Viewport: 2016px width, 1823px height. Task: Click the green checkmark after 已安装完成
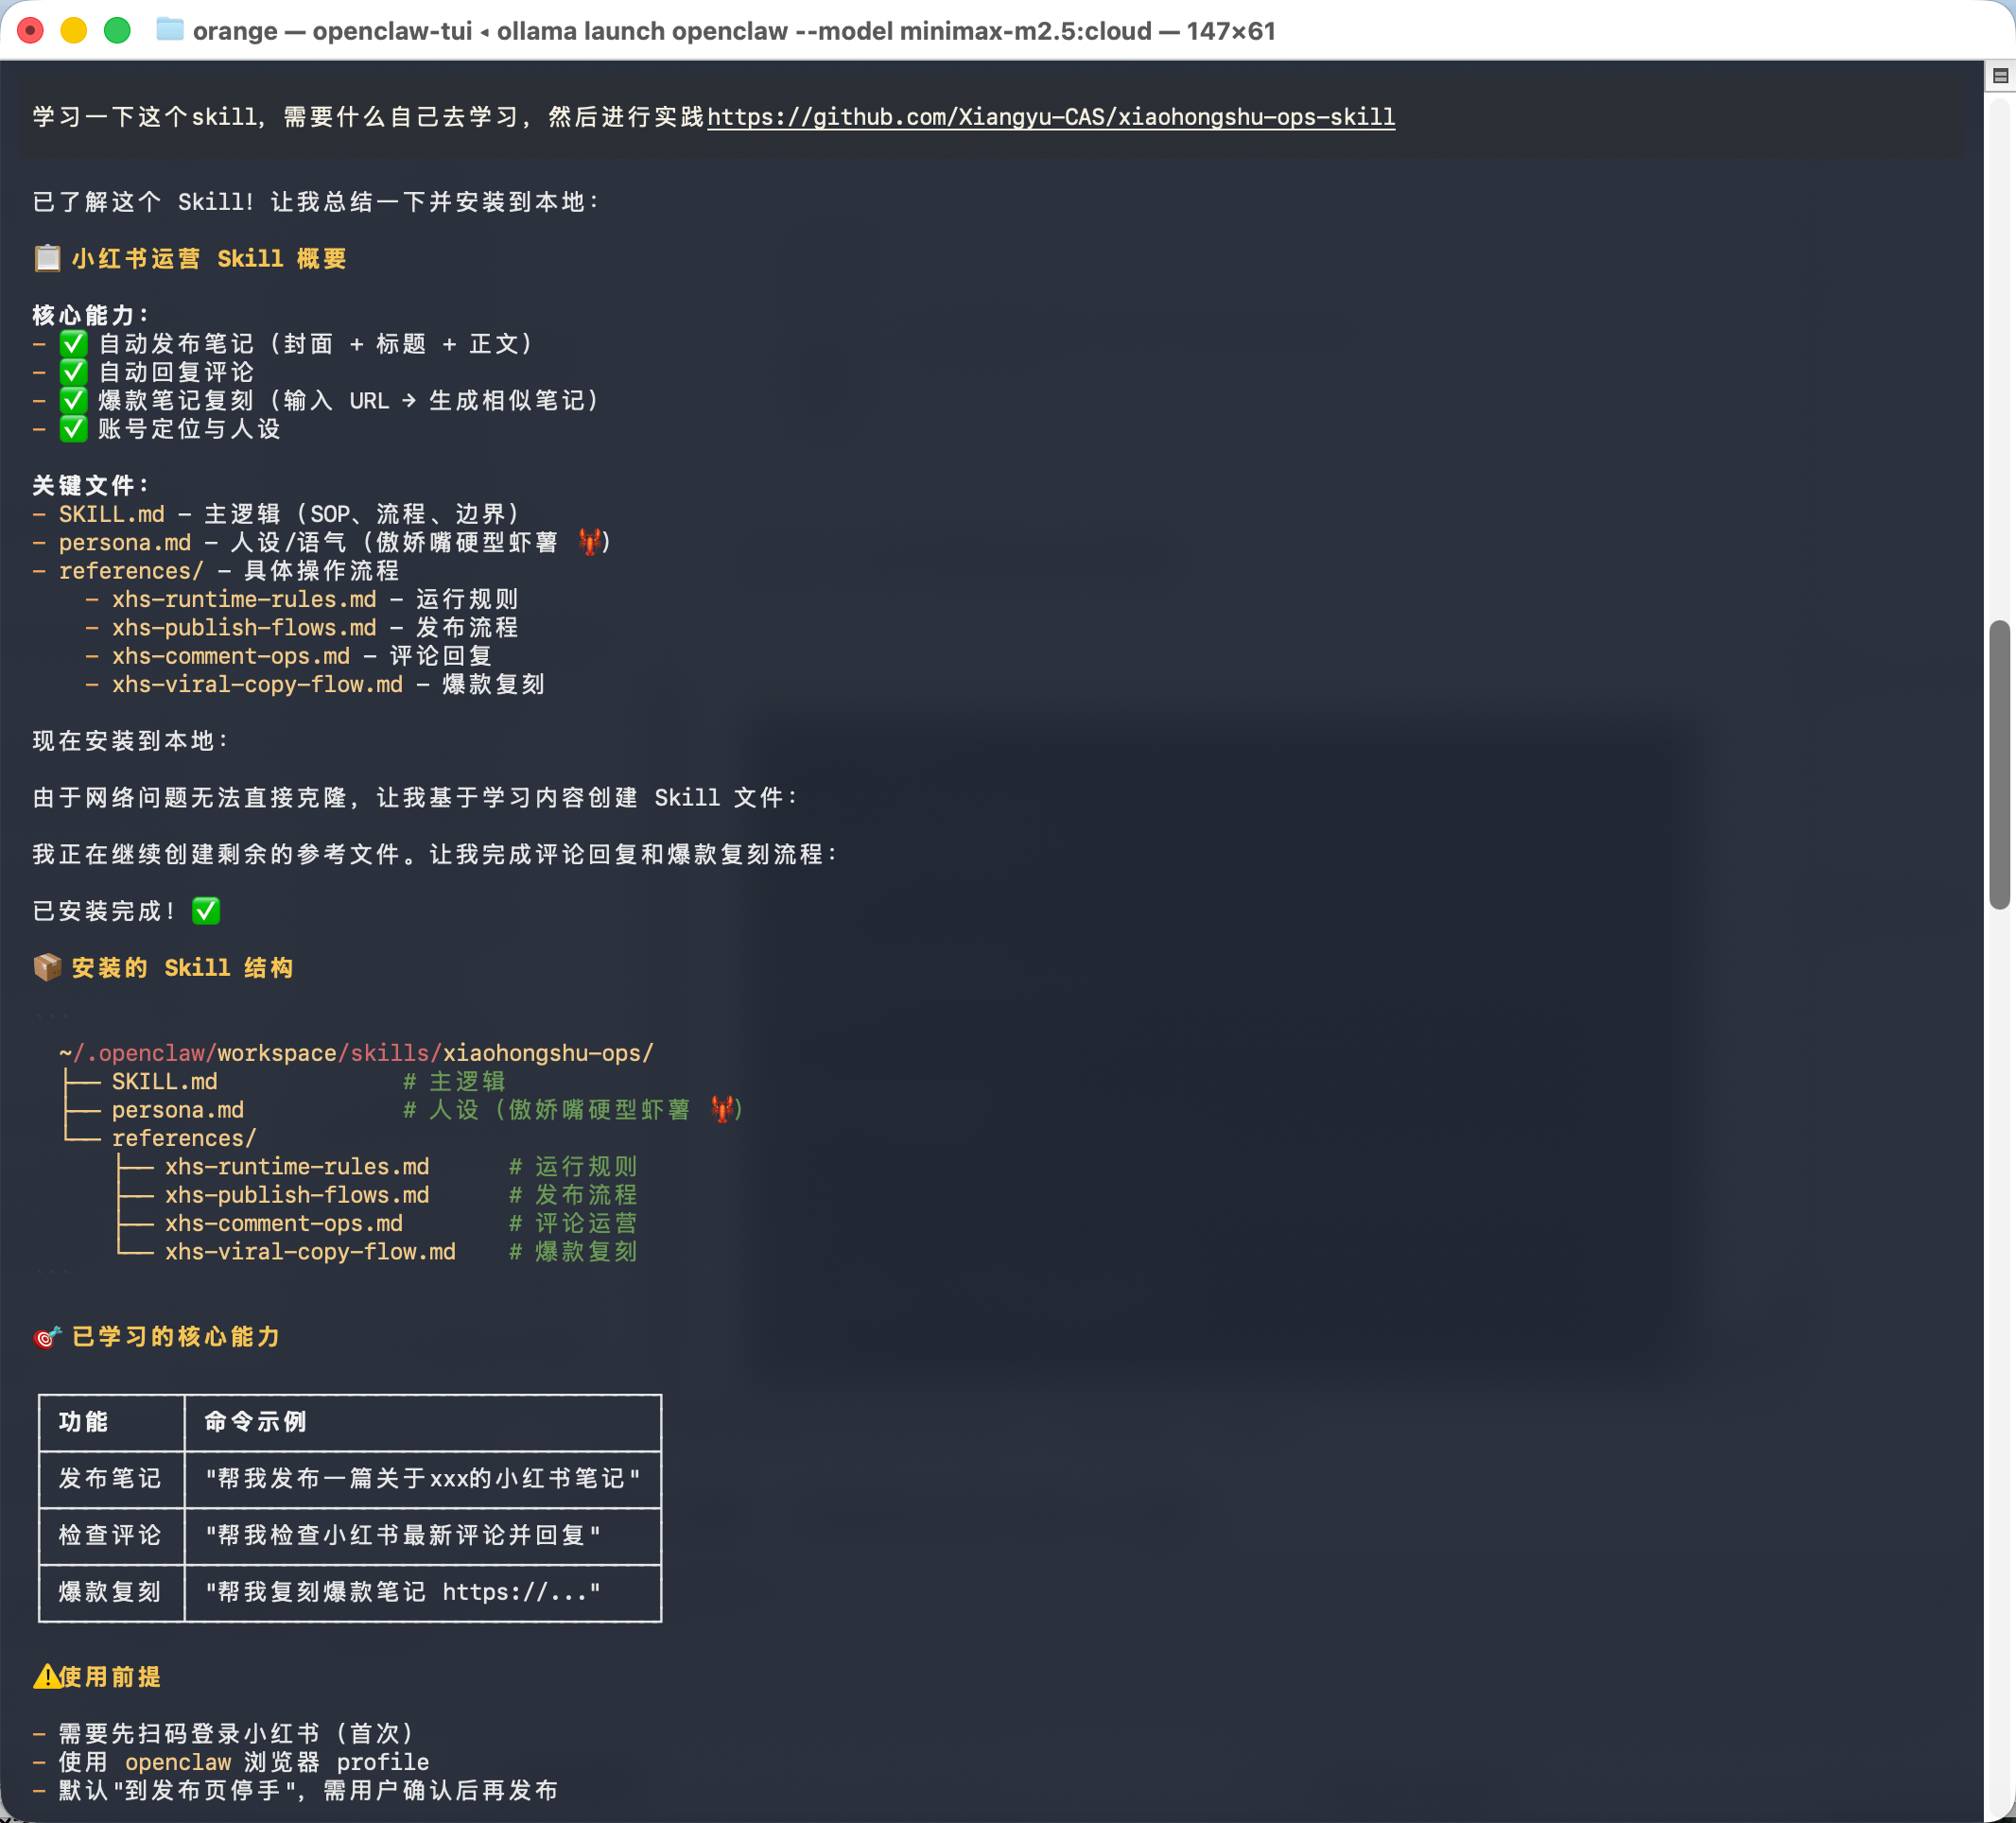206,911
